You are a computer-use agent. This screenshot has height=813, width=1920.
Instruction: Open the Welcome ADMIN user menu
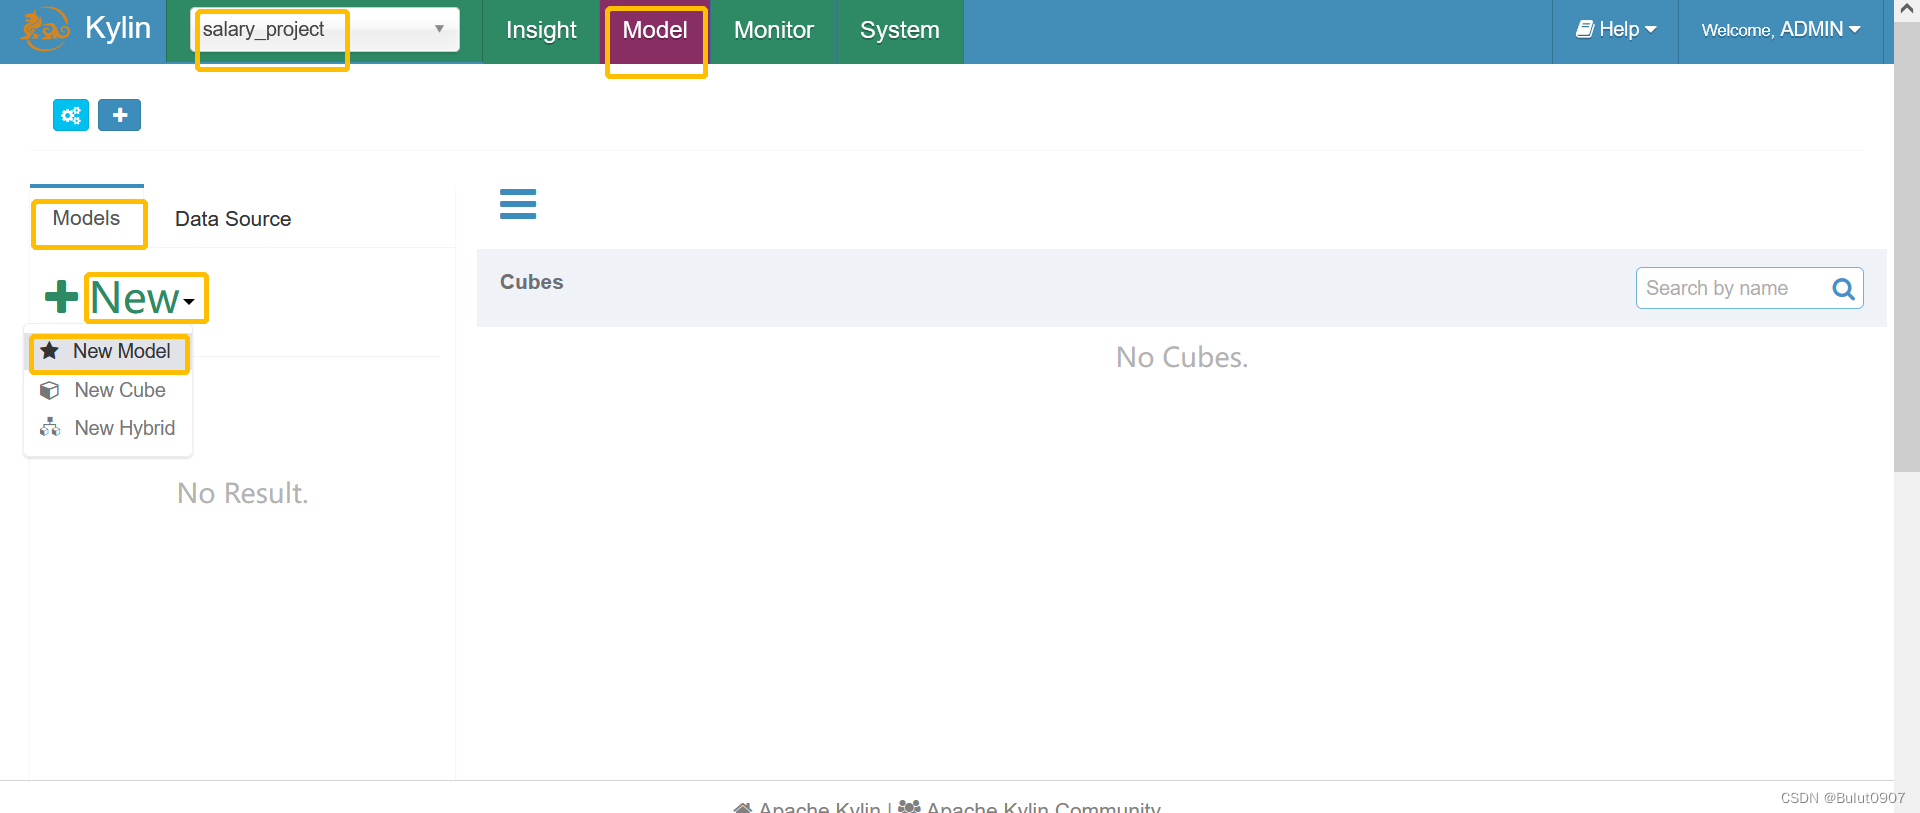pos(1781,30)
